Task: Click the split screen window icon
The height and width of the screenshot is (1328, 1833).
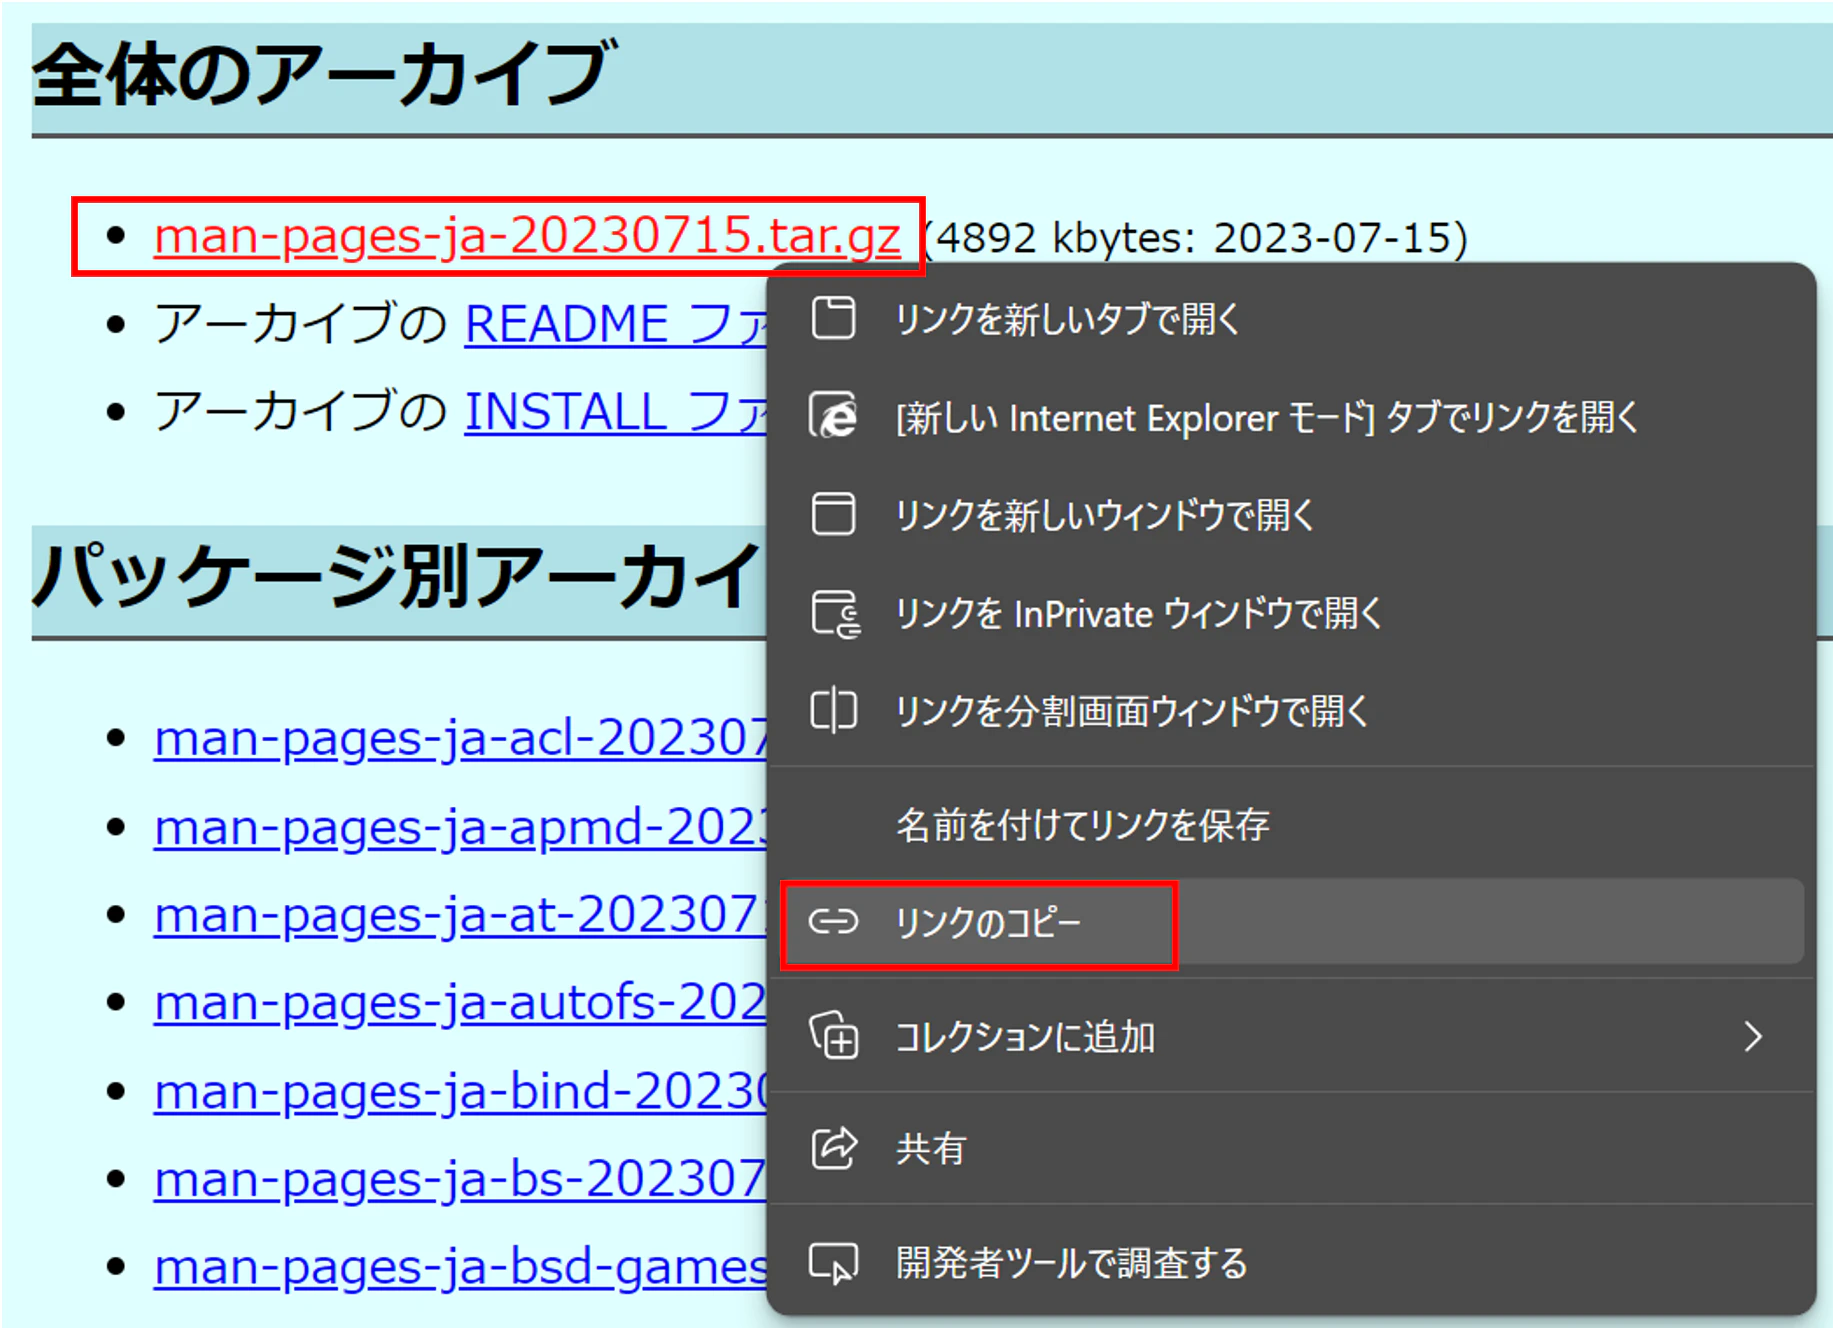Action: coord(833,711)
